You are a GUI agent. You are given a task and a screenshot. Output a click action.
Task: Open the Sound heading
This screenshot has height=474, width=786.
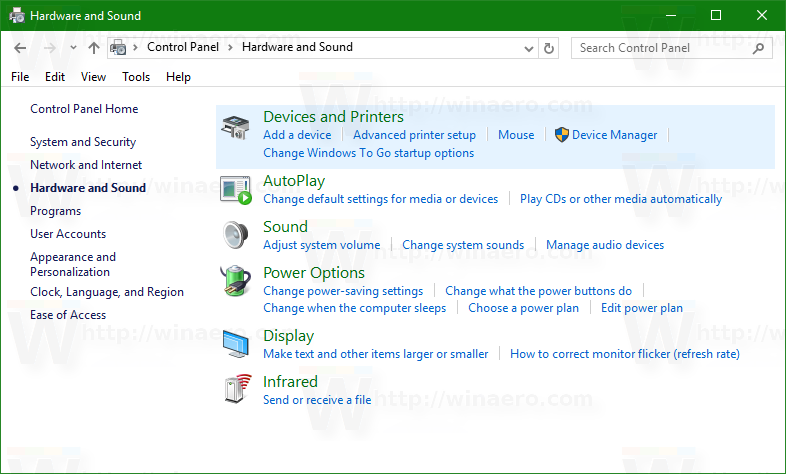pos(285,226)
